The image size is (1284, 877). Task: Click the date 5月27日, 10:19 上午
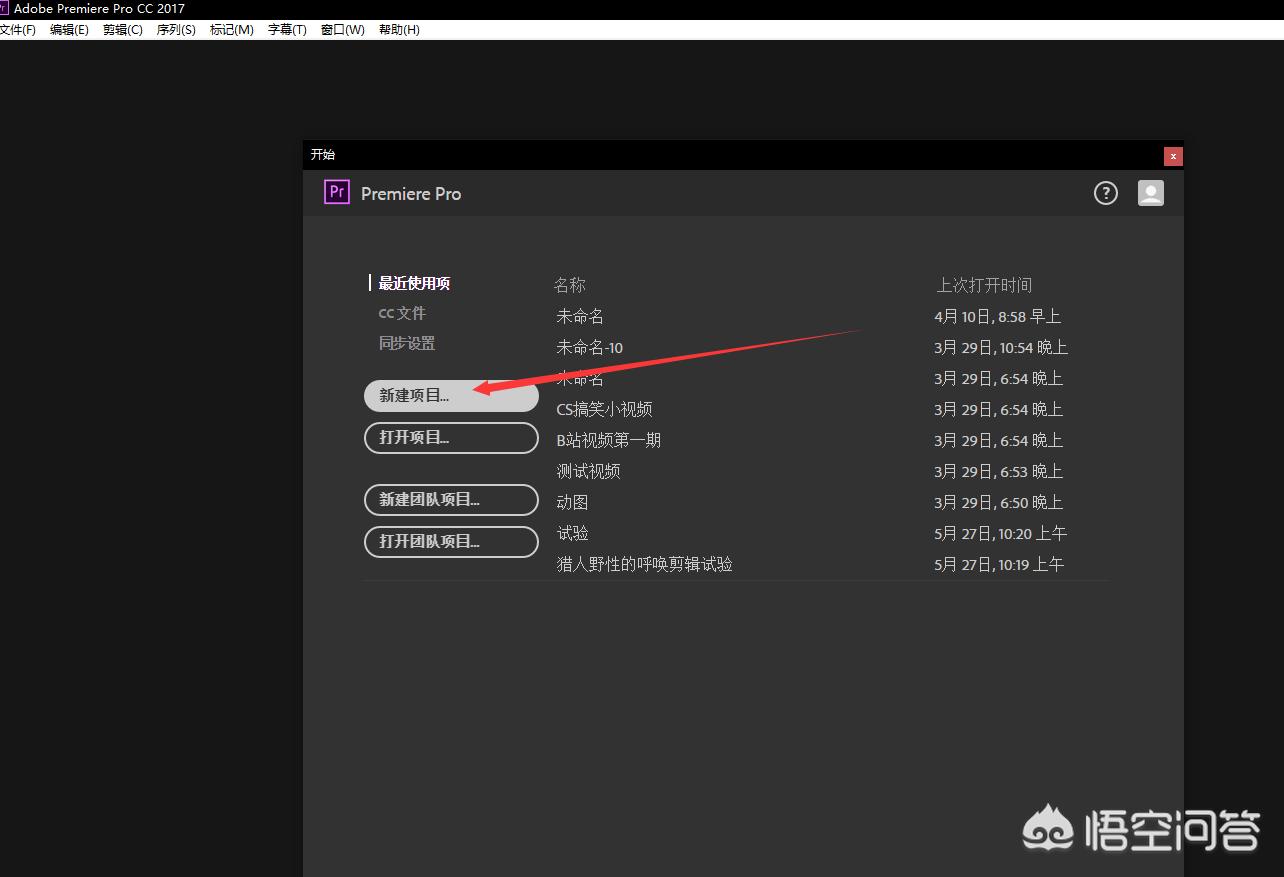coord(999,564)
